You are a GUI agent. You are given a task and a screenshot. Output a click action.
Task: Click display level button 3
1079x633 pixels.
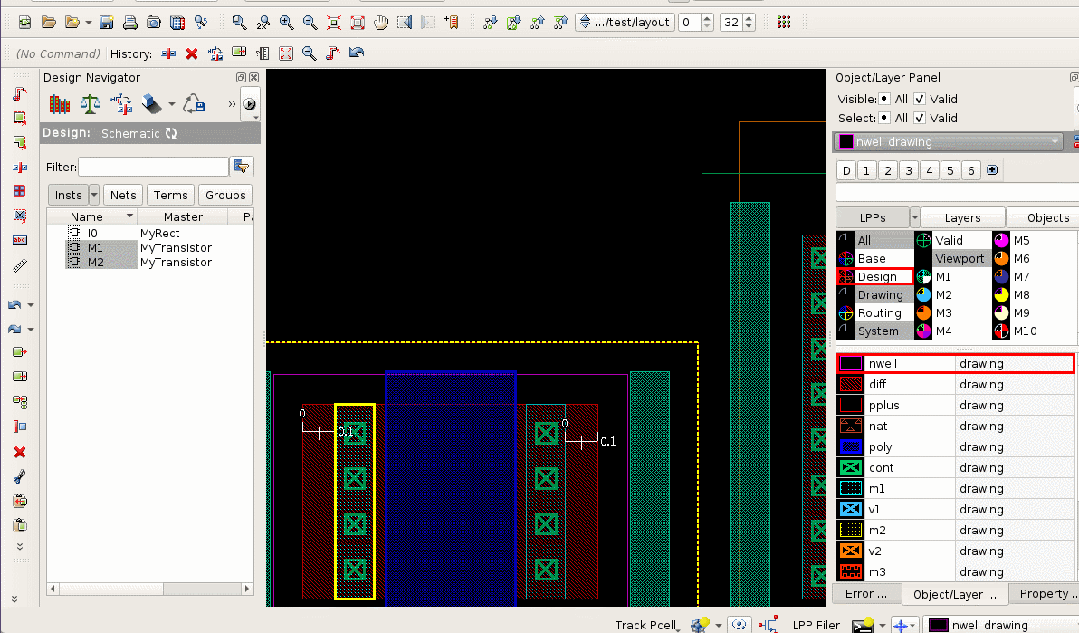908,171
